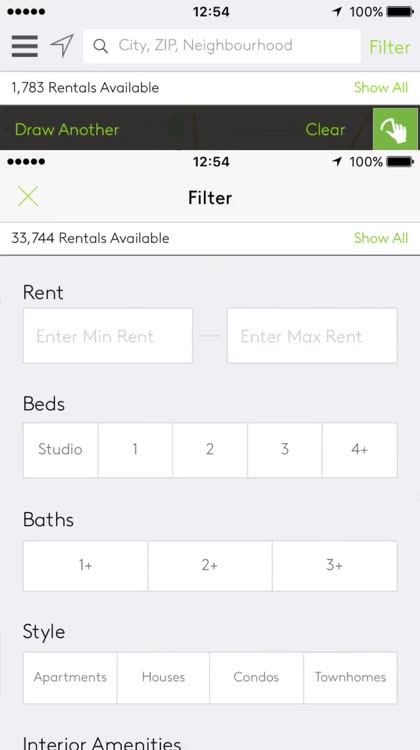Tap Show All beside 33,744 Rentals
The width and height of the screenshot is (420, 750).
[381, 238]
